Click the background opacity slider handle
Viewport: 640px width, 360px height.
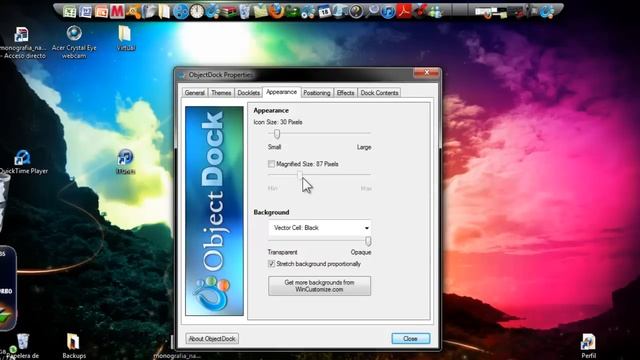point(368,241)
